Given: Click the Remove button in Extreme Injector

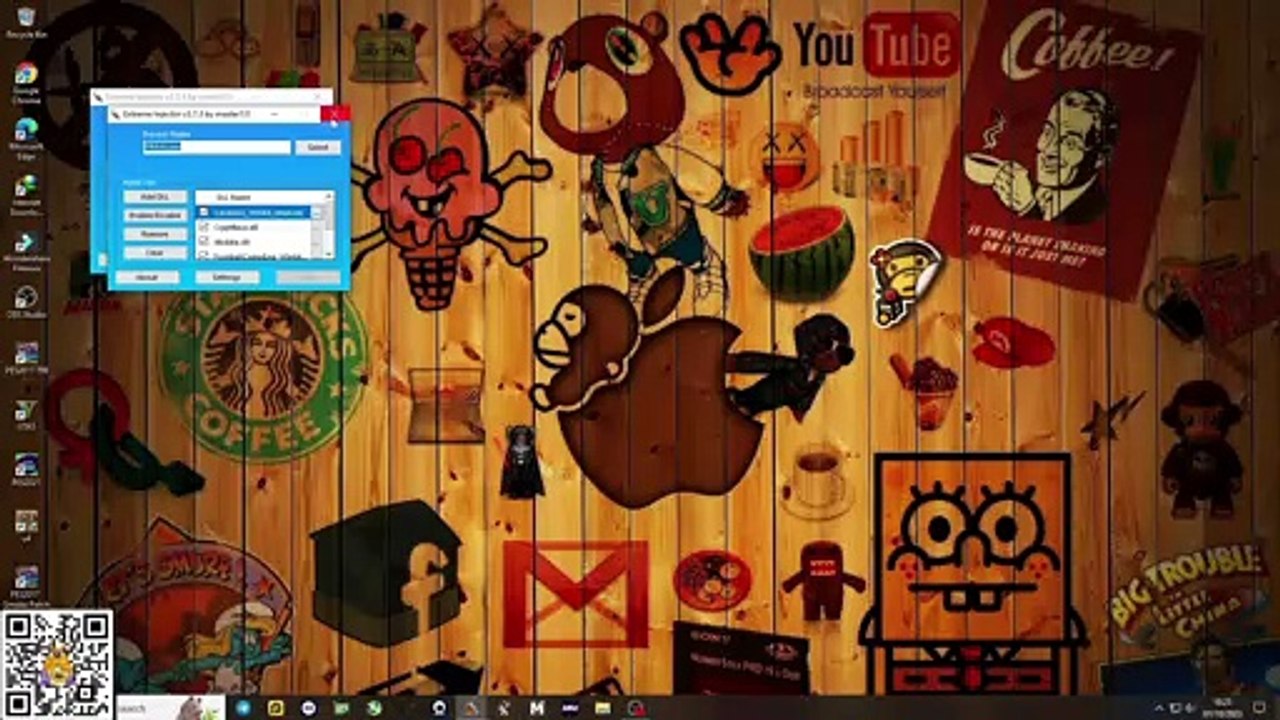Looking at the screenshot, I should click(x=155, y=234).
